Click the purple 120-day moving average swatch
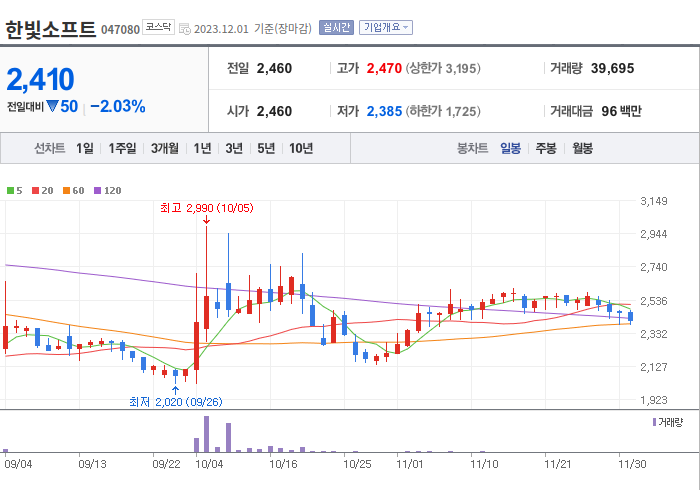This screenshot has width=700, height=490. pos(97,191)
